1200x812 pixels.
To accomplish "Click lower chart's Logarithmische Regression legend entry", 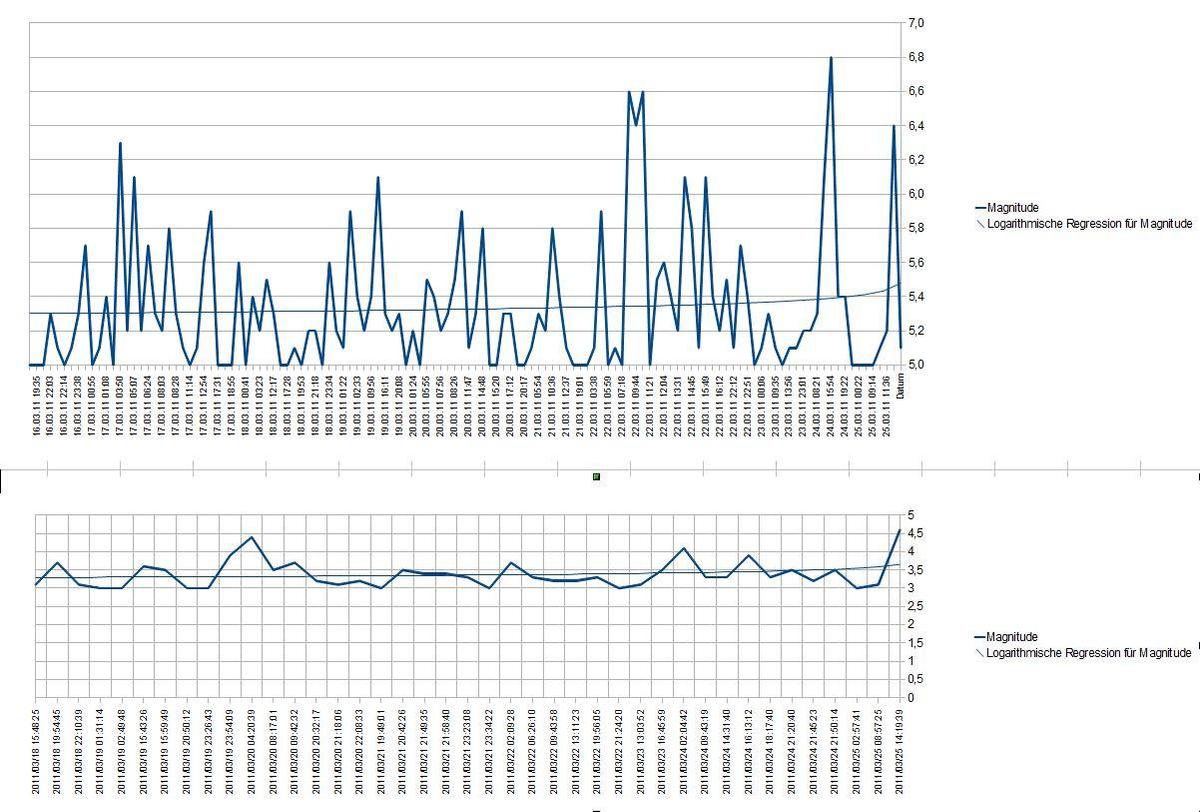I will [1082, 653].
